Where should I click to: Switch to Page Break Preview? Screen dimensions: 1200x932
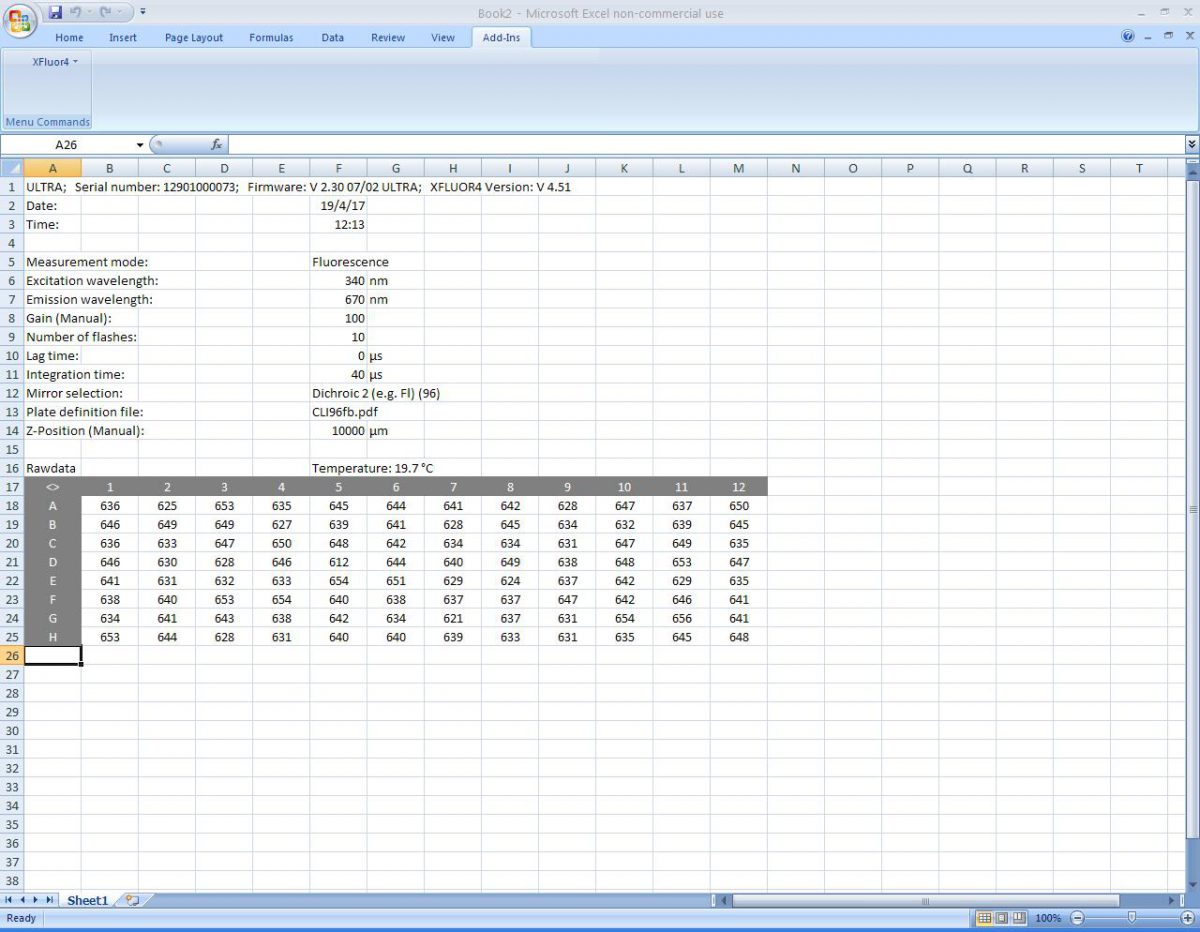(x=1019, y=918)
